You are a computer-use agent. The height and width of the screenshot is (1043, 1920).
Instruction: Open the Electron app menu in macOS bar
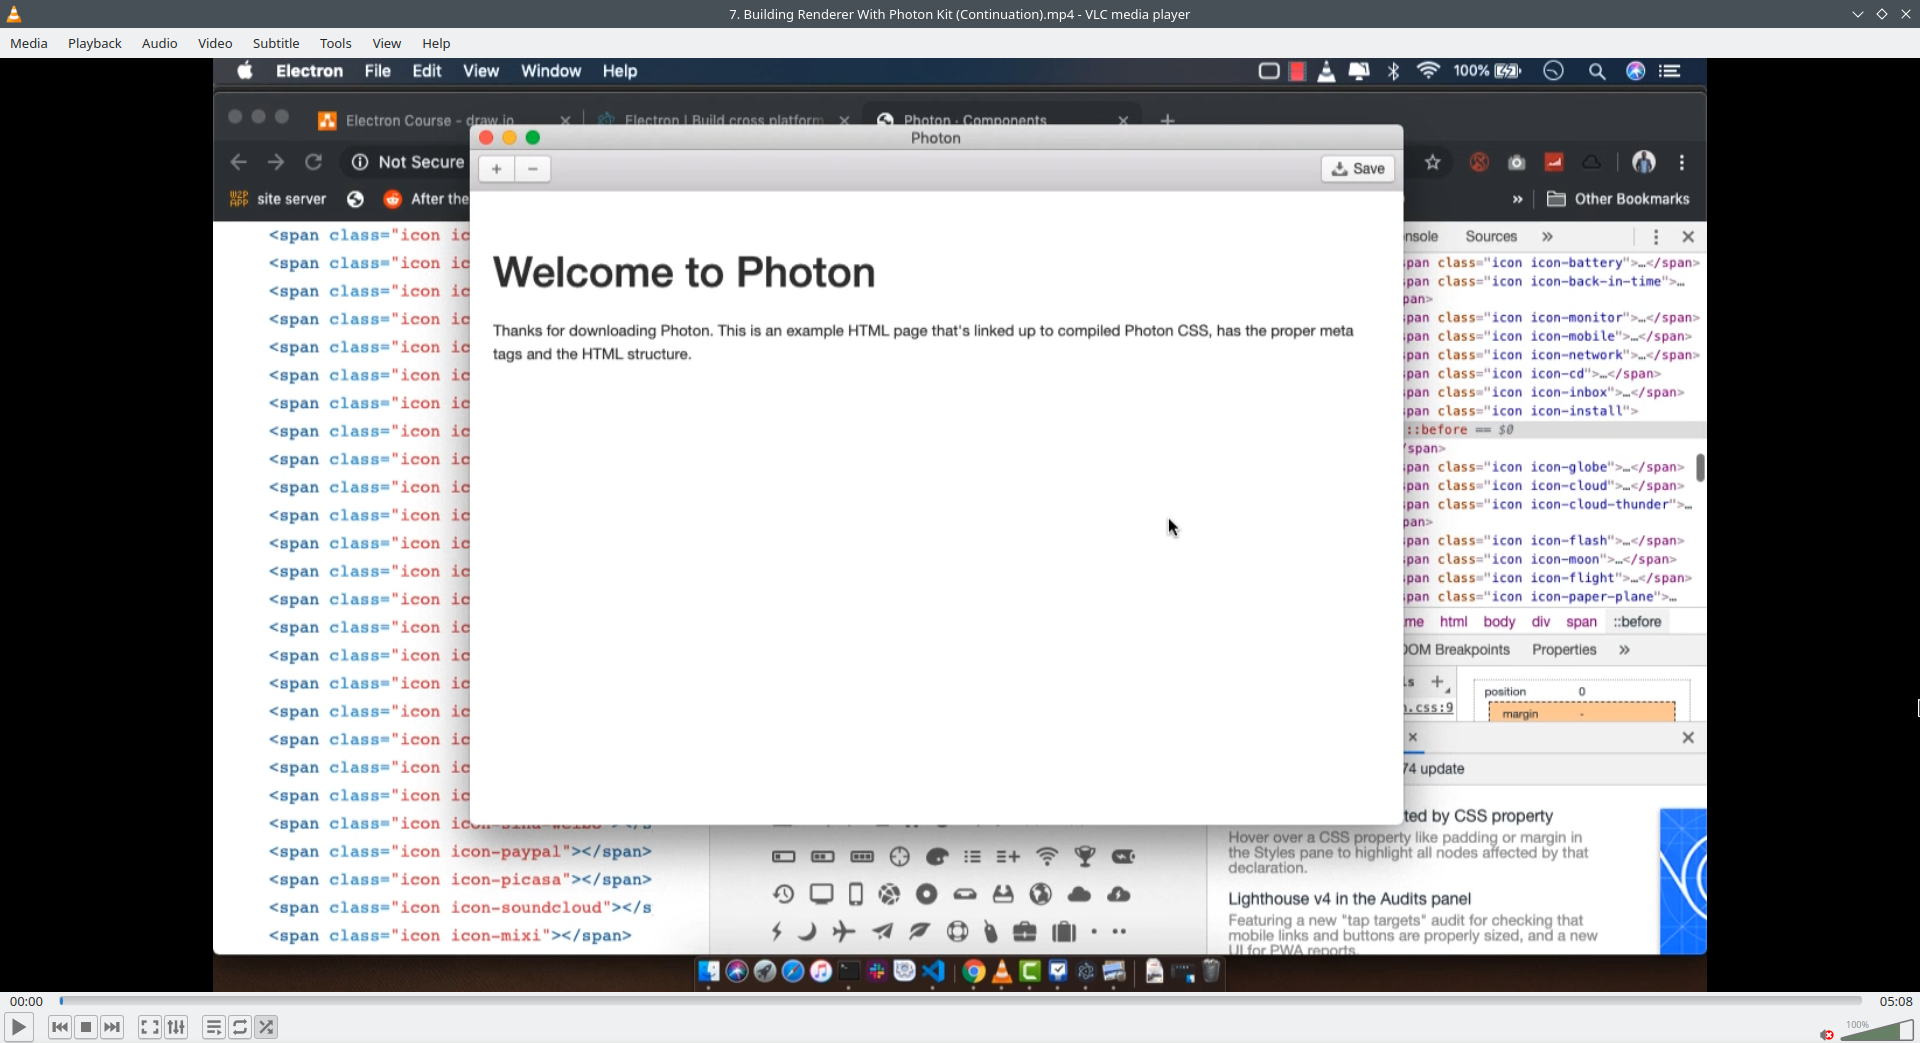pyautogui.click(x=309, y=71)
